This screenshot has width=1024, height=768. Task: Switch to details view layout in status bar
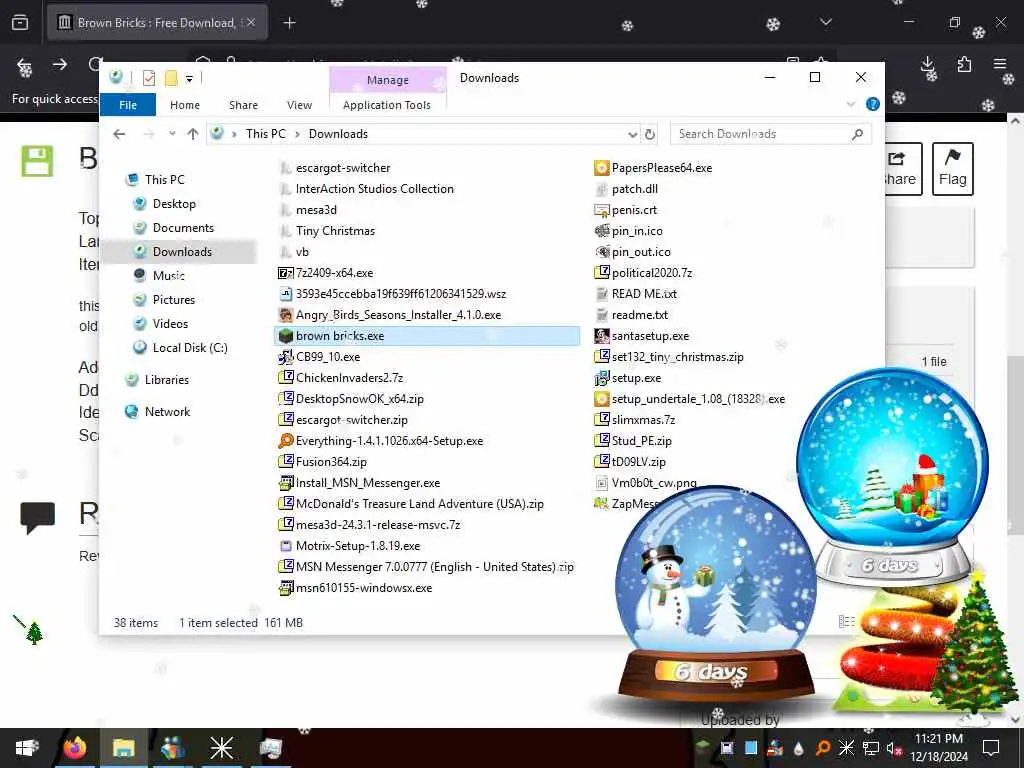pyautogui.click(x=846, y=622)
